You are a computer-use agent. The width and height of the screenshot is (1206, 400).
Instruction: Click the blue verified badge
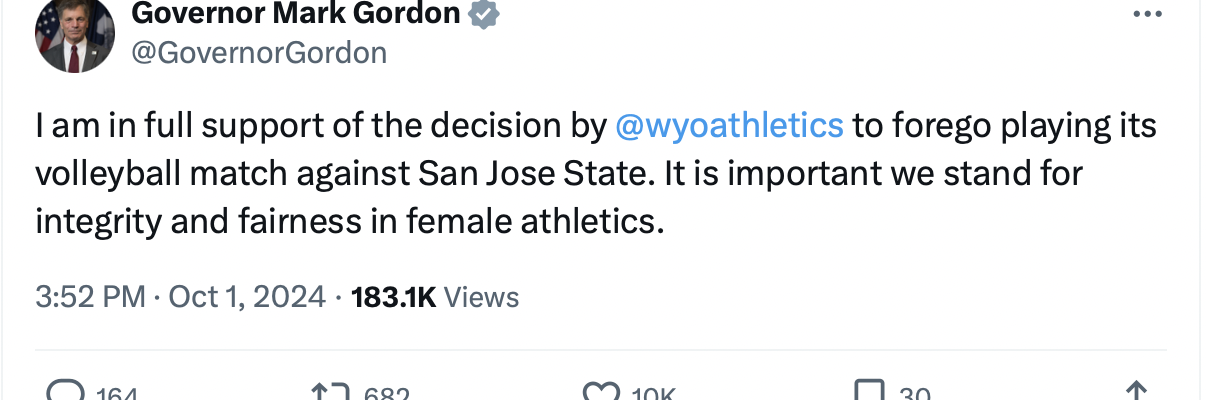(486, 14)
